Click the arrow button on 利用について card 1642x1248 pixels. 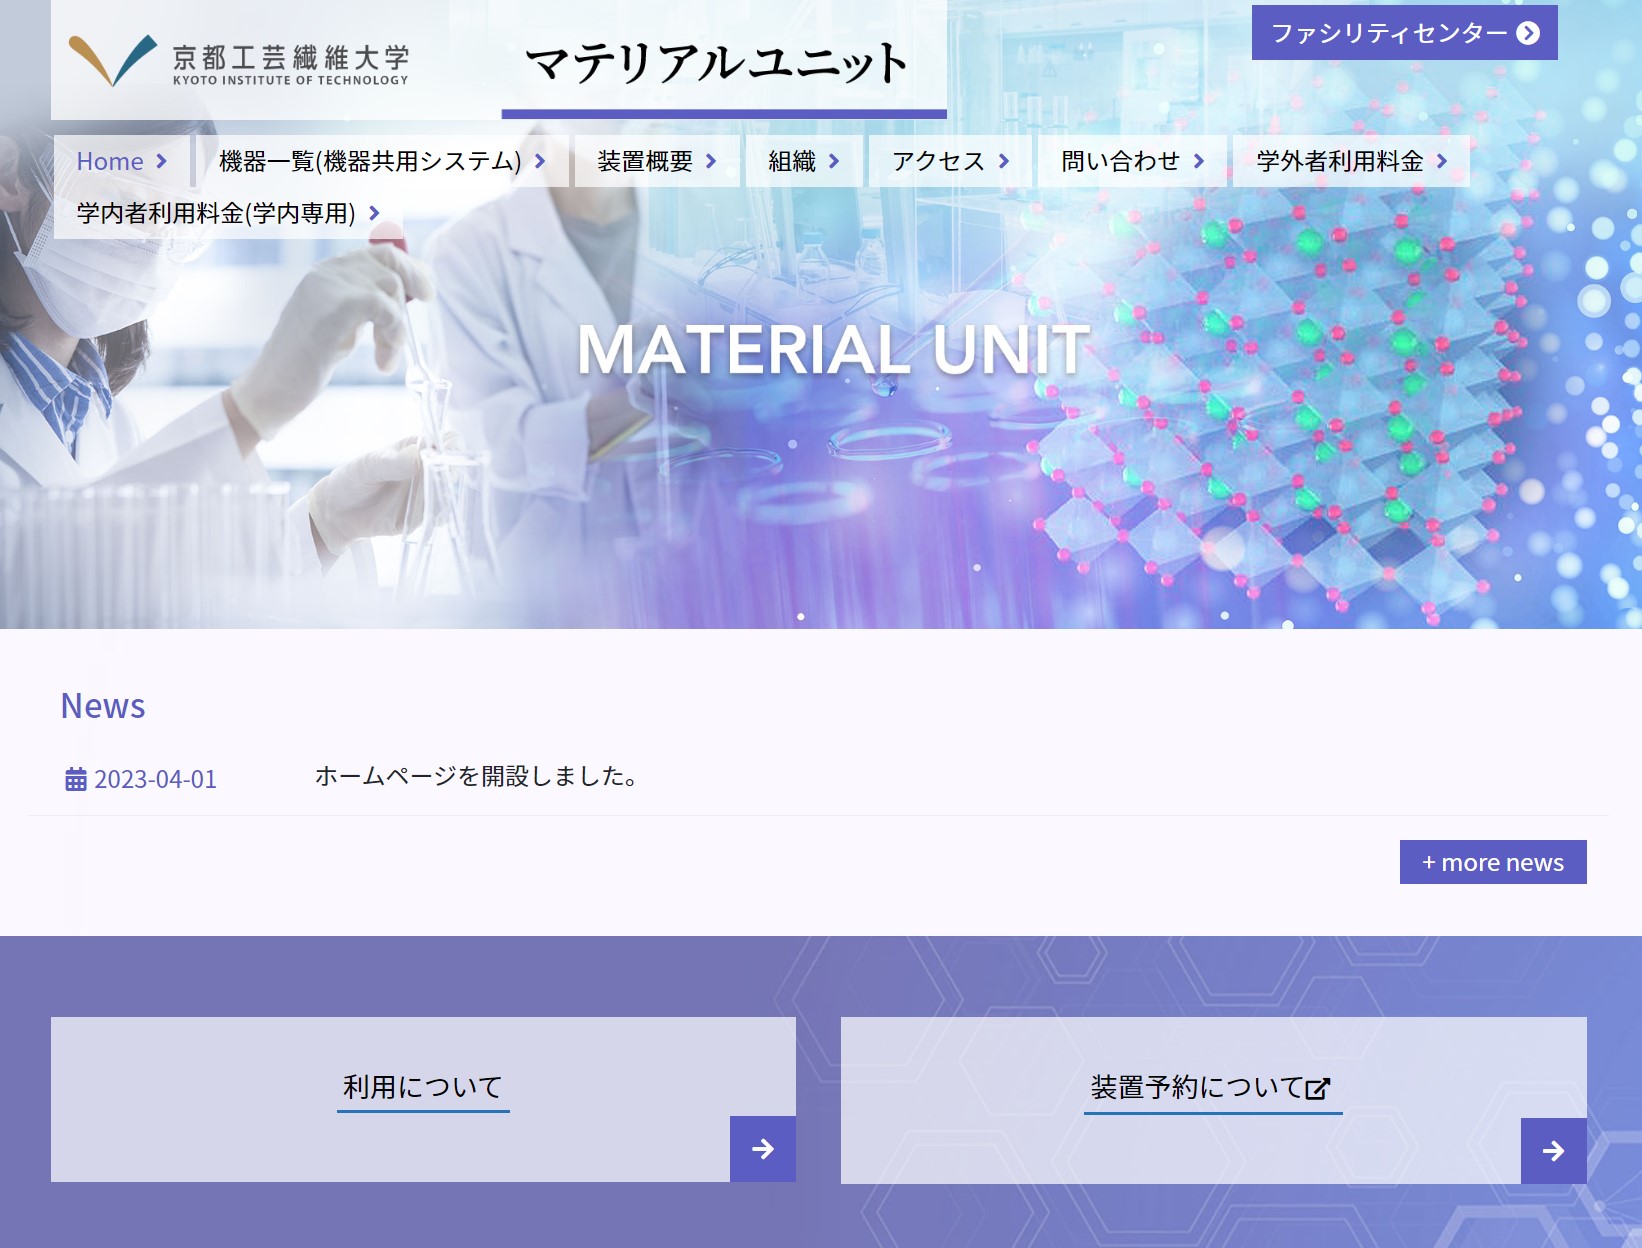coord(763,1149)
